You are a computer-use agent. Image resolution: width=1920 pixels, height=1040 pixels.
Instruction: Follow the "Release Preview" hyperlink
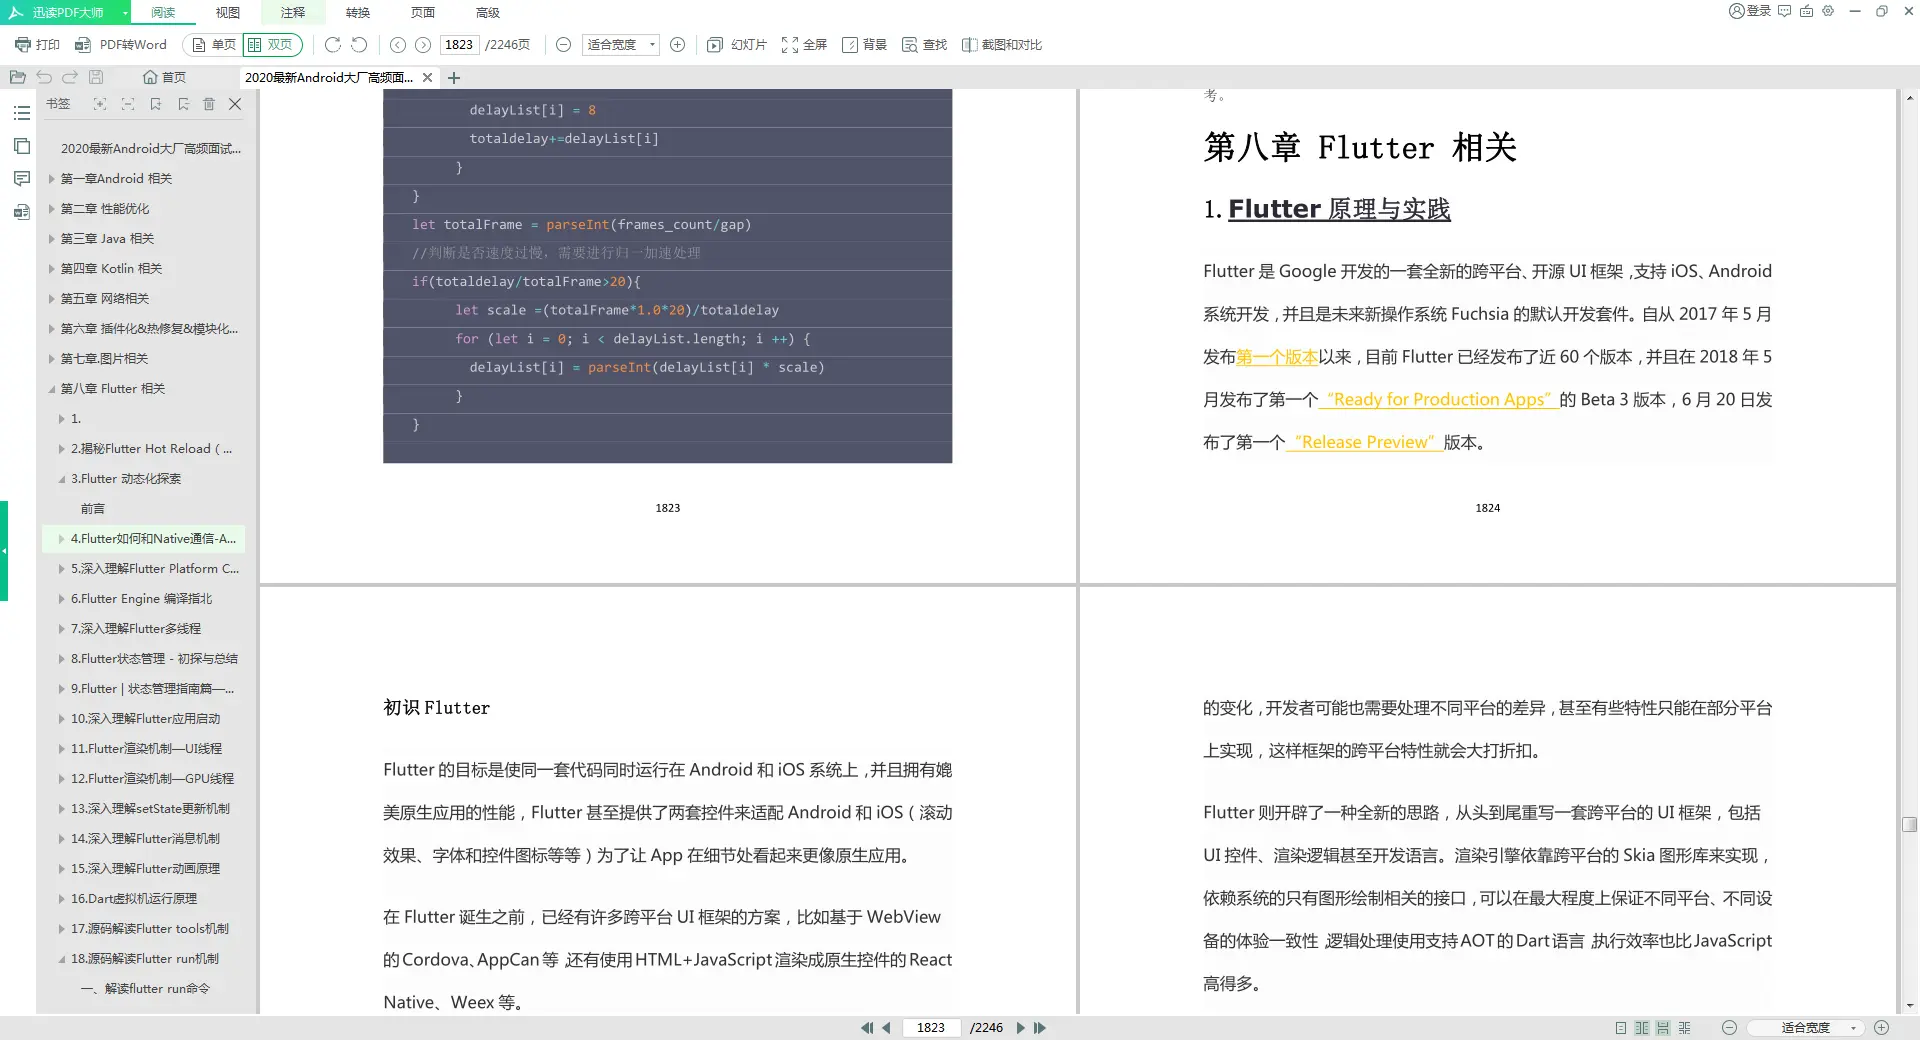1363,441
